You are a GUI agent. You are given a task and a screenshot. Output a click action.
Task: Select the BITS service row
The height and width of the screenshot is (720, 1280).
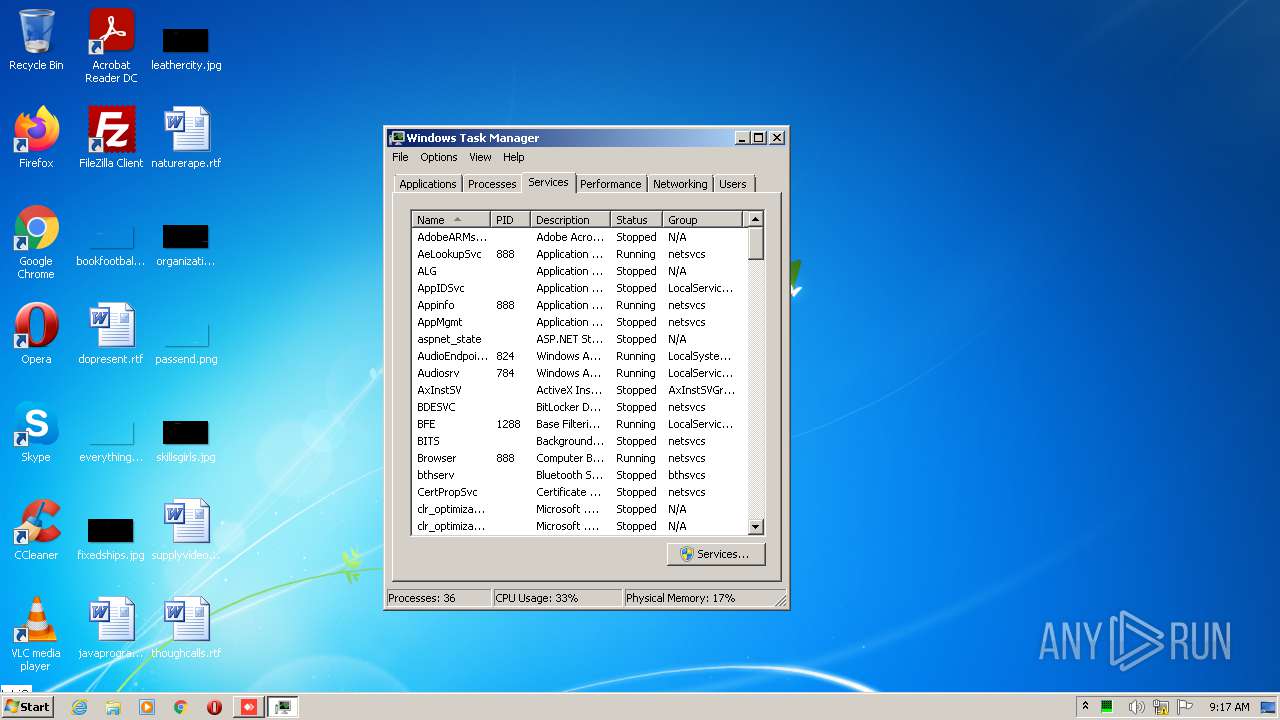pyautogui.click(x=579, y=441)
